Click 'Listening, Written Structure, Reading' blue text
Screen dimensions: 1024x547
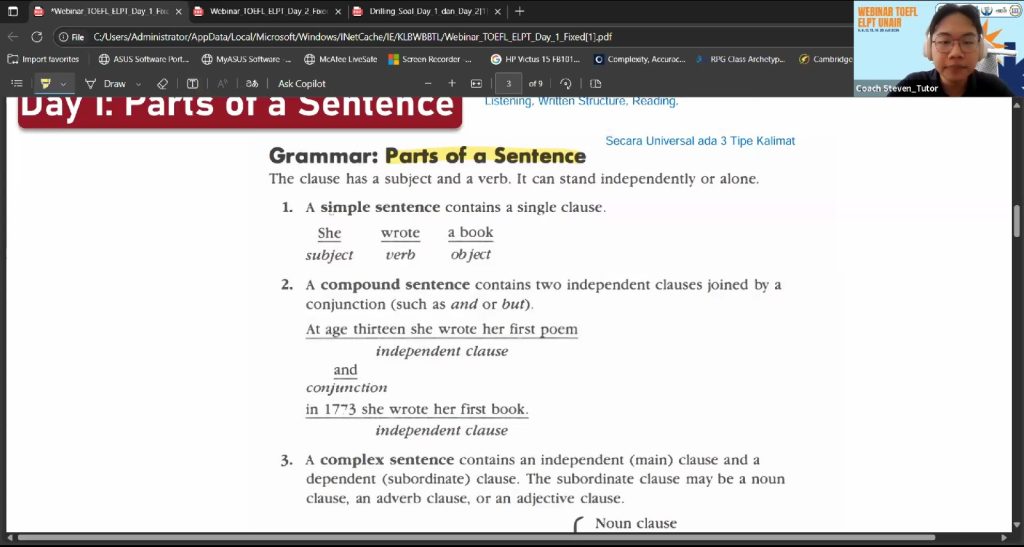[x=581, y=101]
